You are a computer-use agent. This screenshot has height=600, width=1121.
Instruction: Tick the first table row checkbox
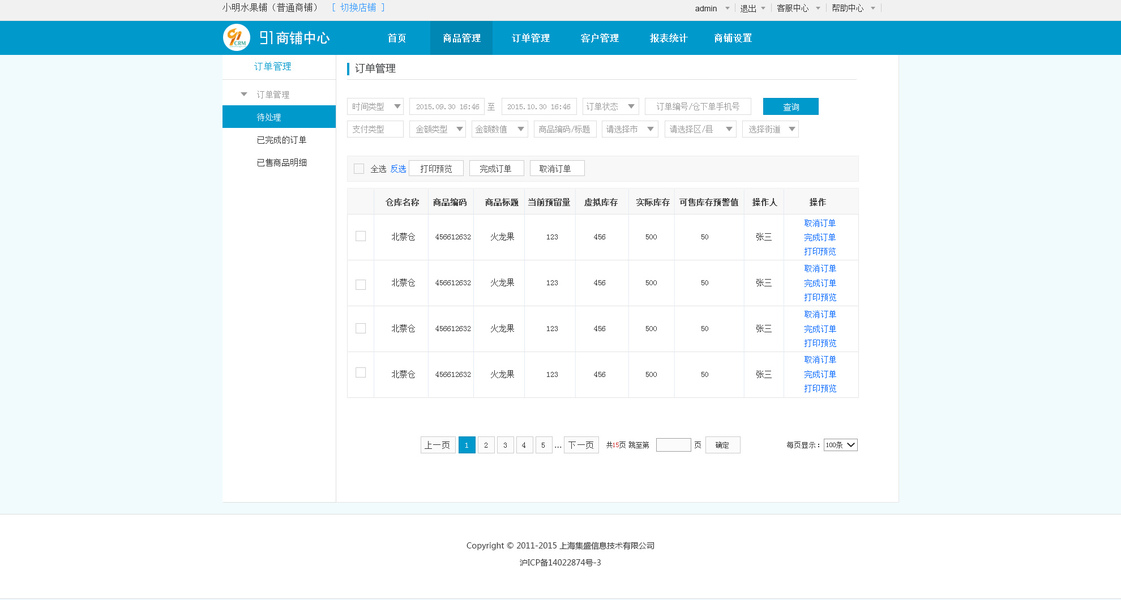point(360,236)
